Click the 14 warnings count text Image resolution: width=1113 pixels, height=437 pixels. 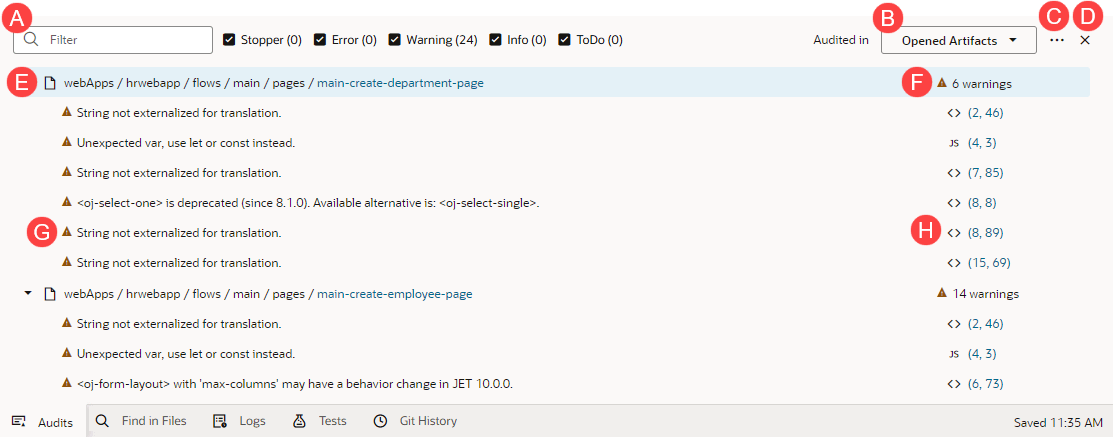985,293
